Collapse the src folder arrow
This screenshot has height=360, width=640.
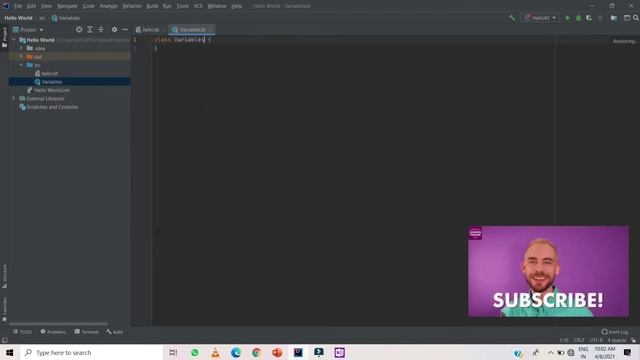[21, 65]
